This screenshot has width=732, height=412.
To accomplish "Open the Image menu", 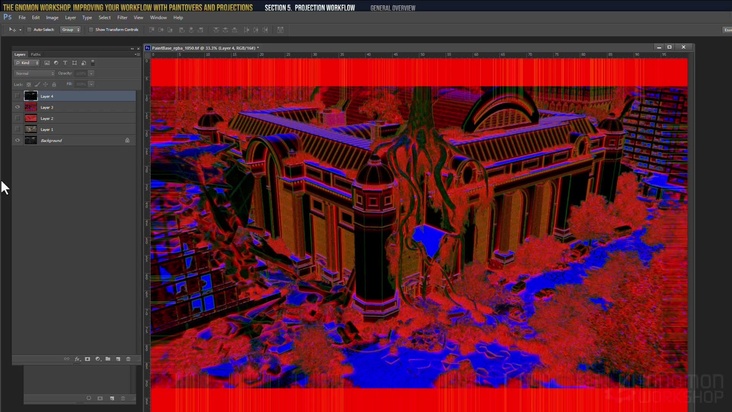I will click(52, 18).
